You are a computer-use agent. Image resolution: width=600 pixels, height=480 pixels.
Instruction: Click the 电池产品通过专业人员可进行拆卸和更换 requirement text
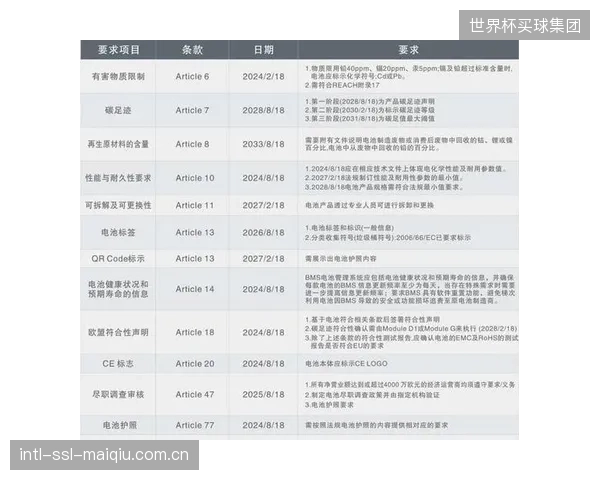pos(369,206)
